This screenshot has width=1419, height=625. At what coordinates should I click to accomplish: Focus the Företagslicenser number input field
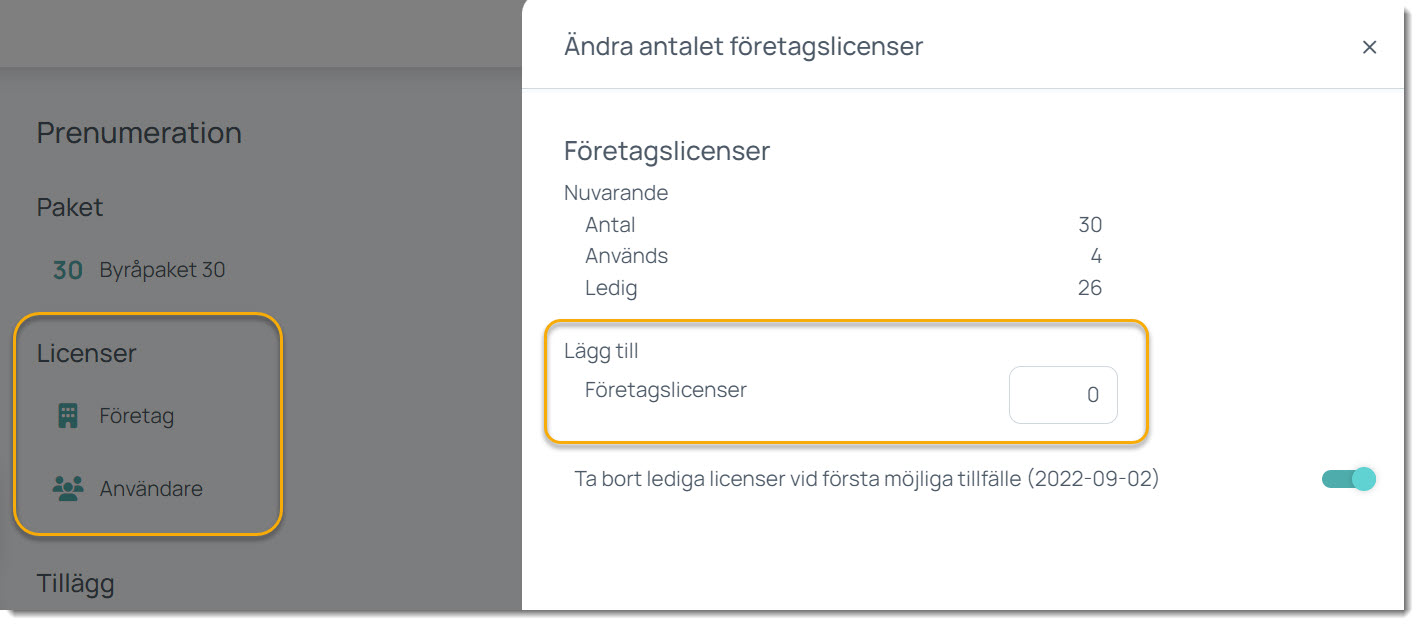[1063, 395]
